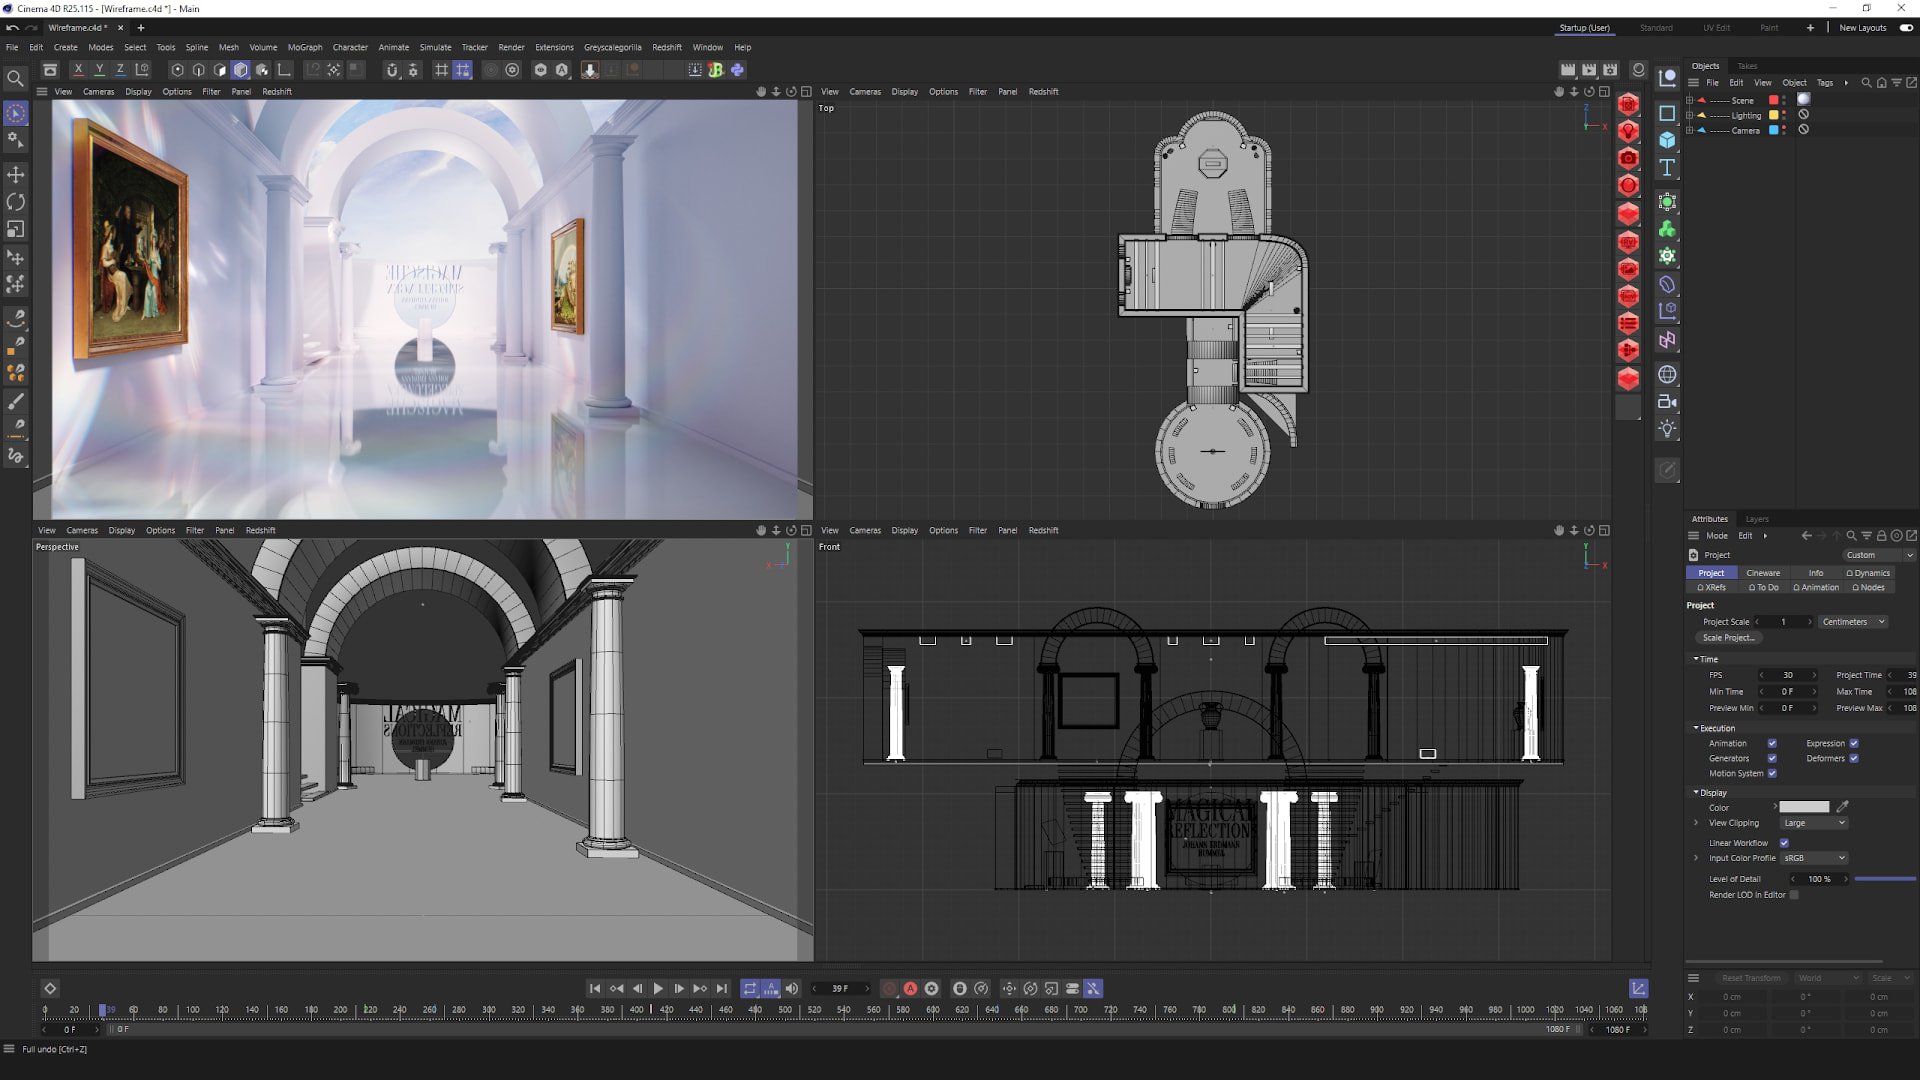Select the Move tool in left toolbar
1920x1080 pixels.
coord(16,175)
